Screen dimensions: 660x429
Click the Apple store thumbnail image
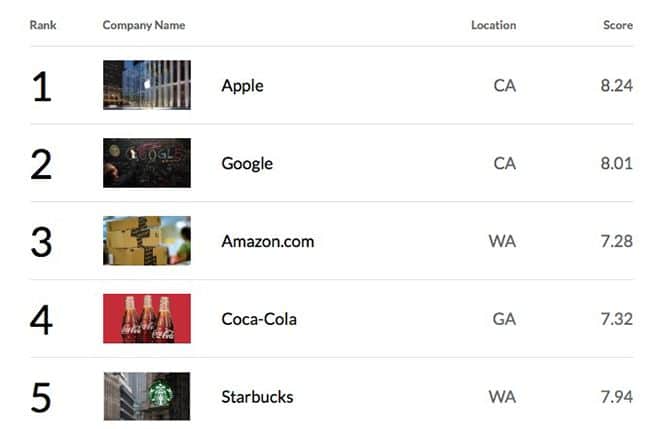pyautogui.click(x=146, y=85)
